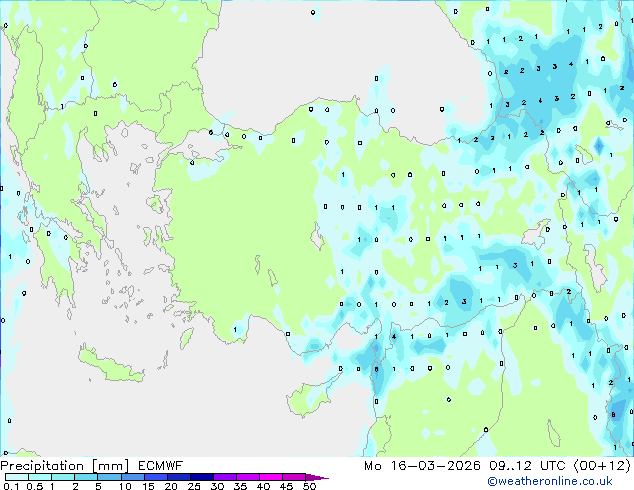Click the 'Precipitation [mm]' title text
This screenshot has height=490, width=634.
65,466
